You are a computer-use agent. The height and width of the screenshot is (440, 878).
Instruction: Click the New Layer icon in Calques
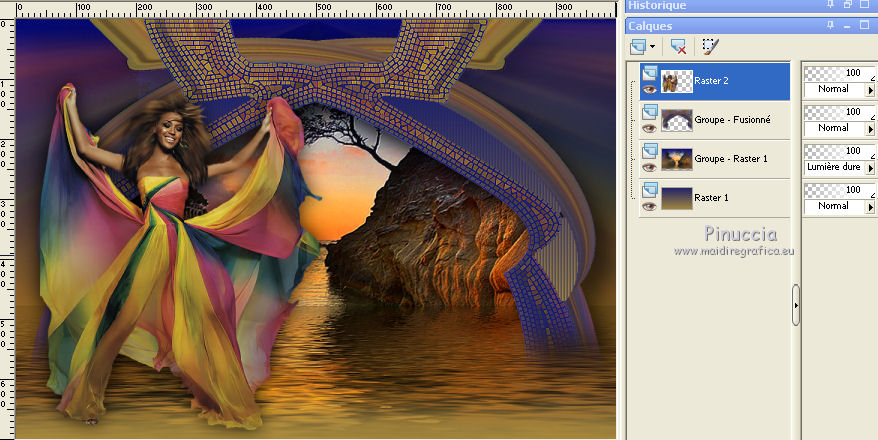pyautogui.click(x=638, y=46)
